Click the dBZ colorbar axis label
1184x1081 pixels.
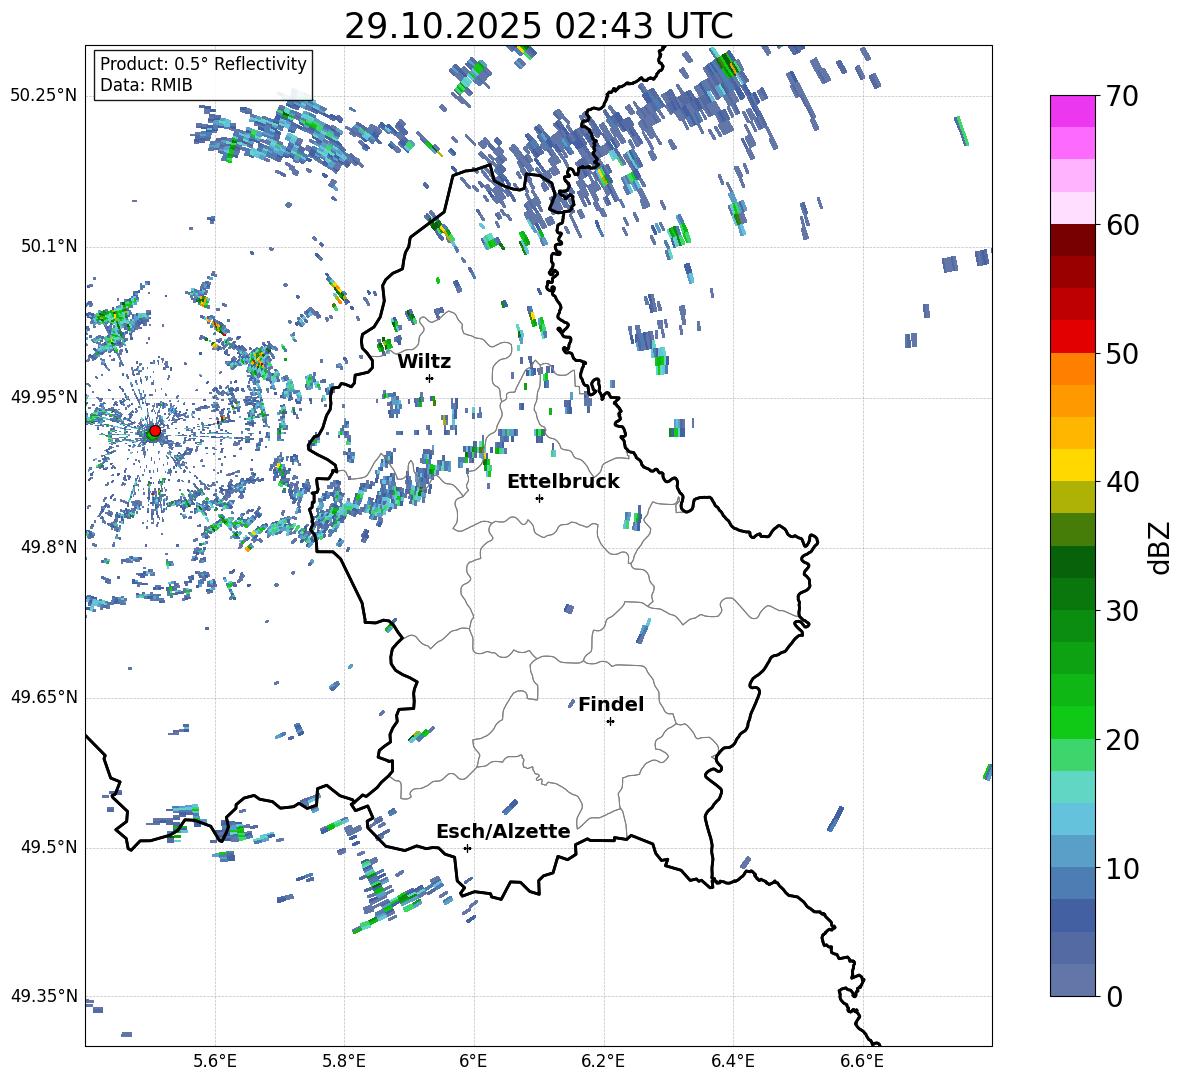(1160, 547)
